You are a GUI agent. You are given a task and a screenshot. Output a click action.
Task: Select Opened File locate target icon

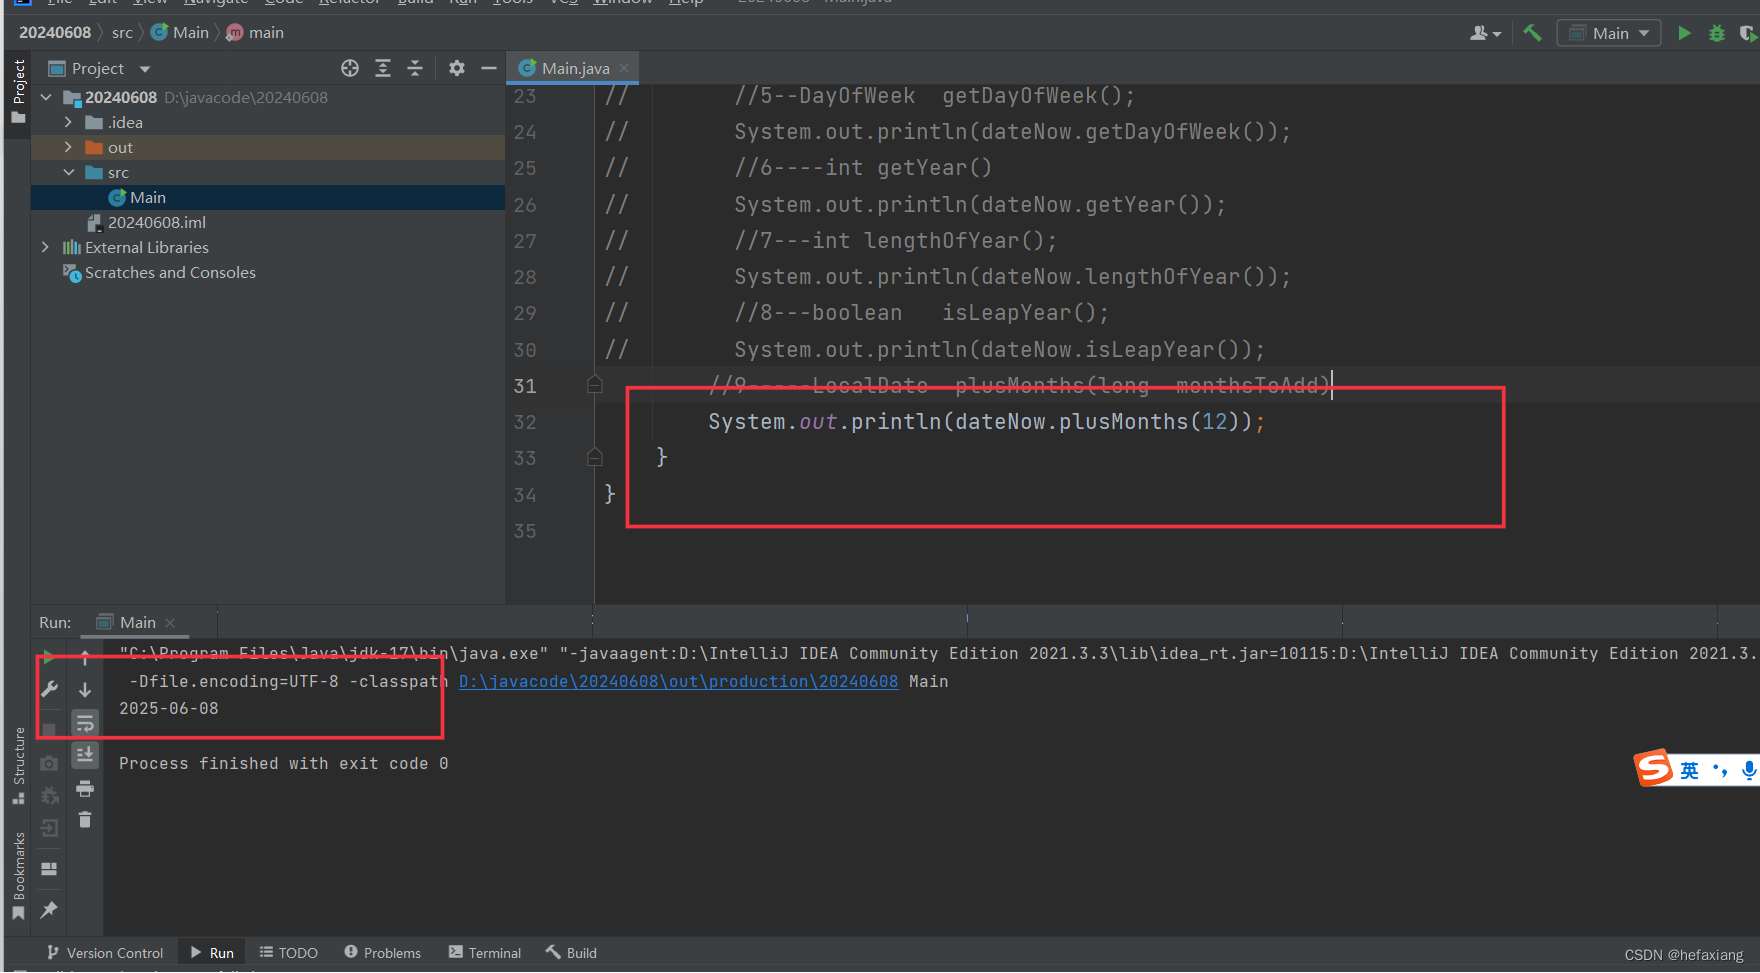[x=350, y=68]
